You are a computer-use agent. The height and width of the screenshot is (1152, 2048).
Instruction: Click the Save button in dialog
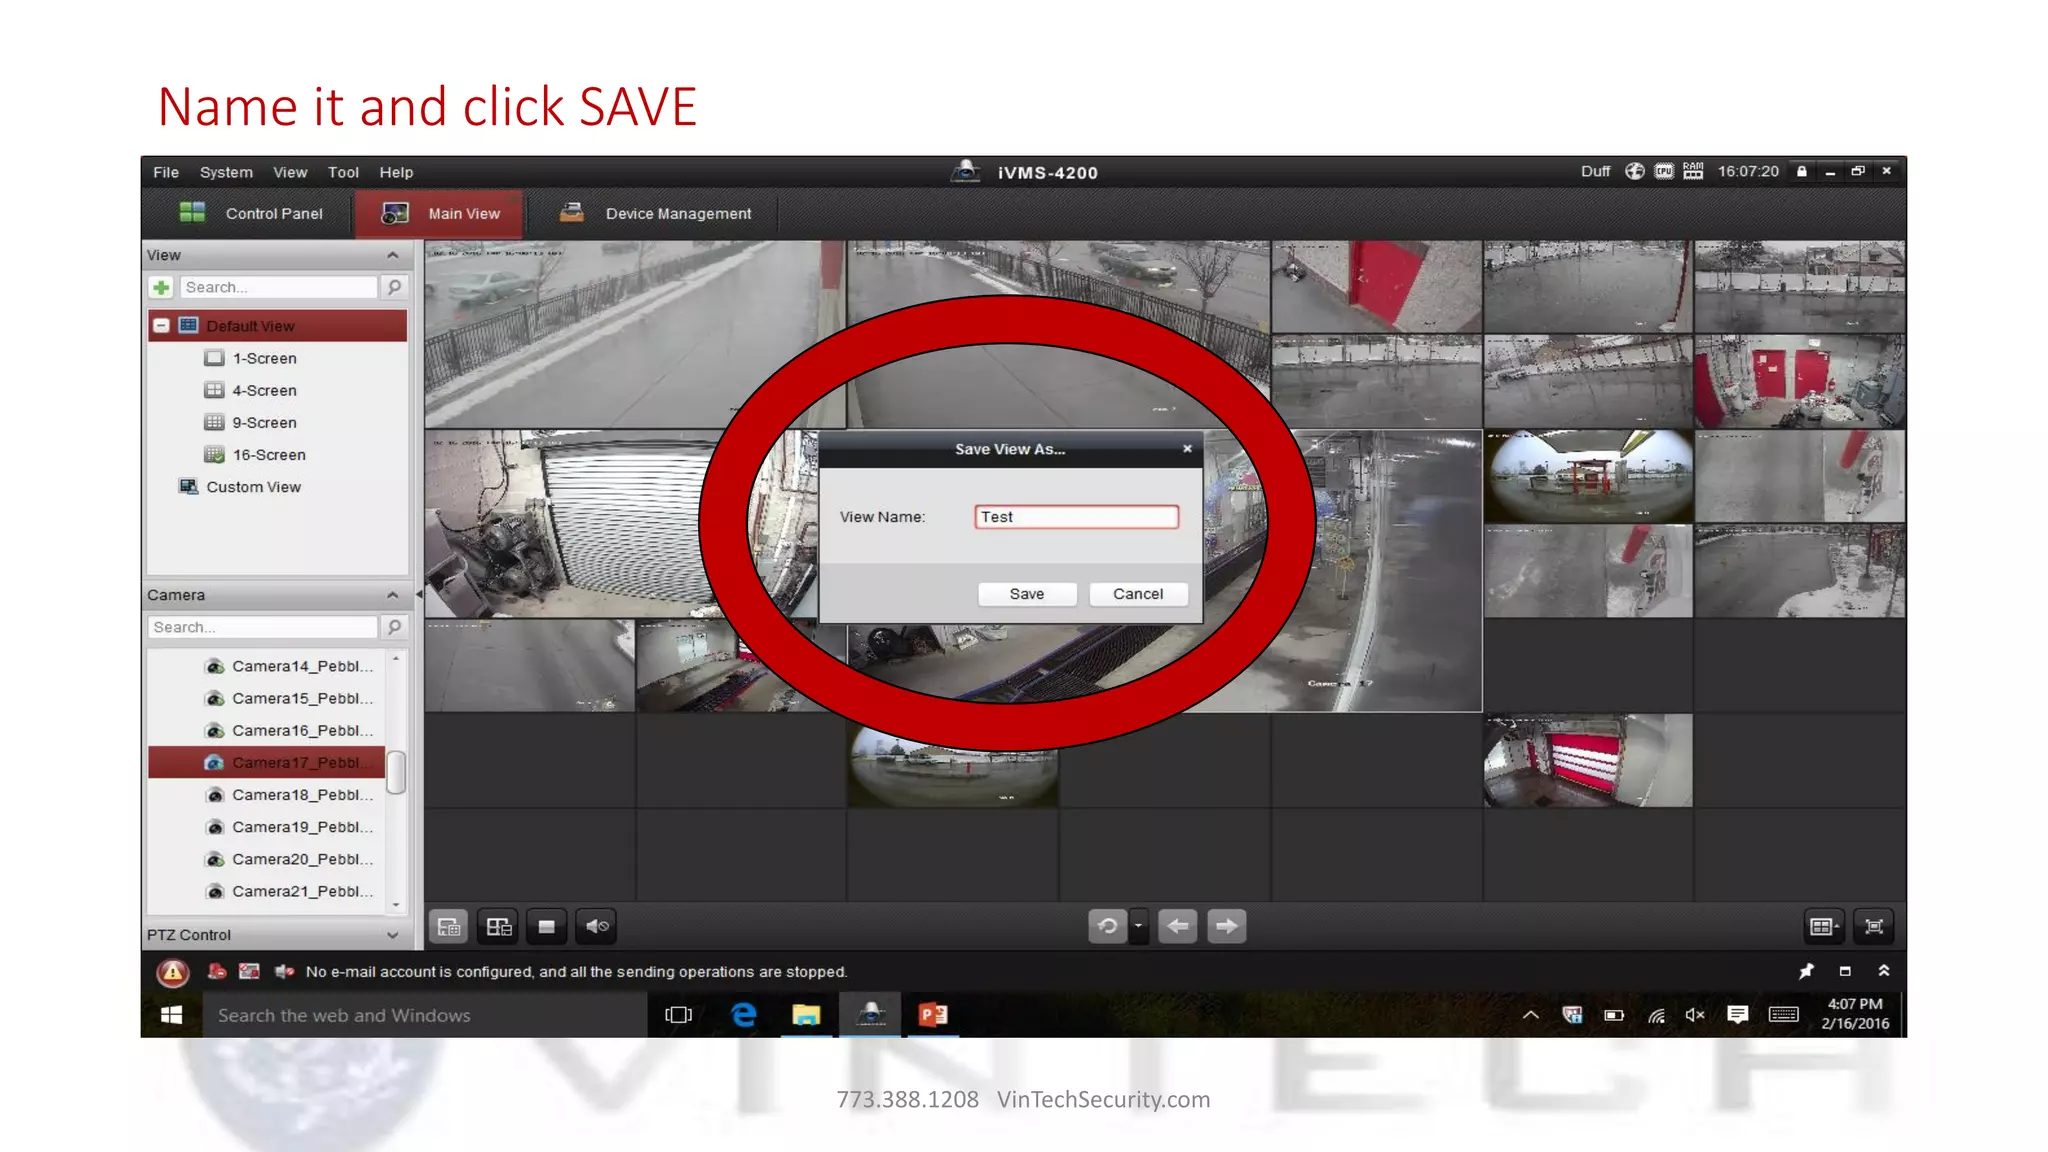pyautogui.click(x=1027, y=594)
